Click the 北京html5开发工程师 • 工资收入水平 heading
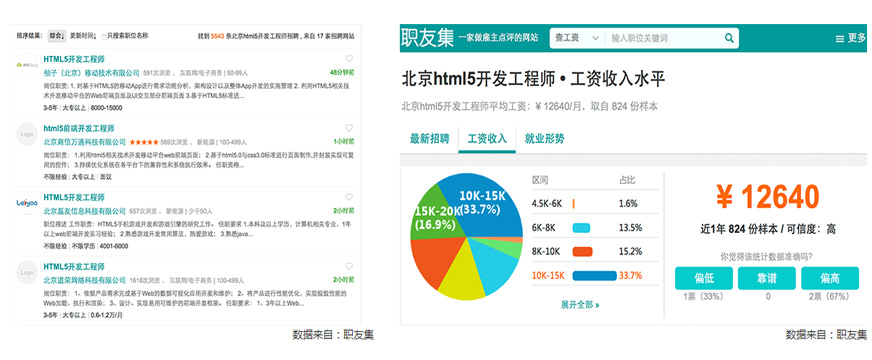872x360 pixels. (533, 79)
